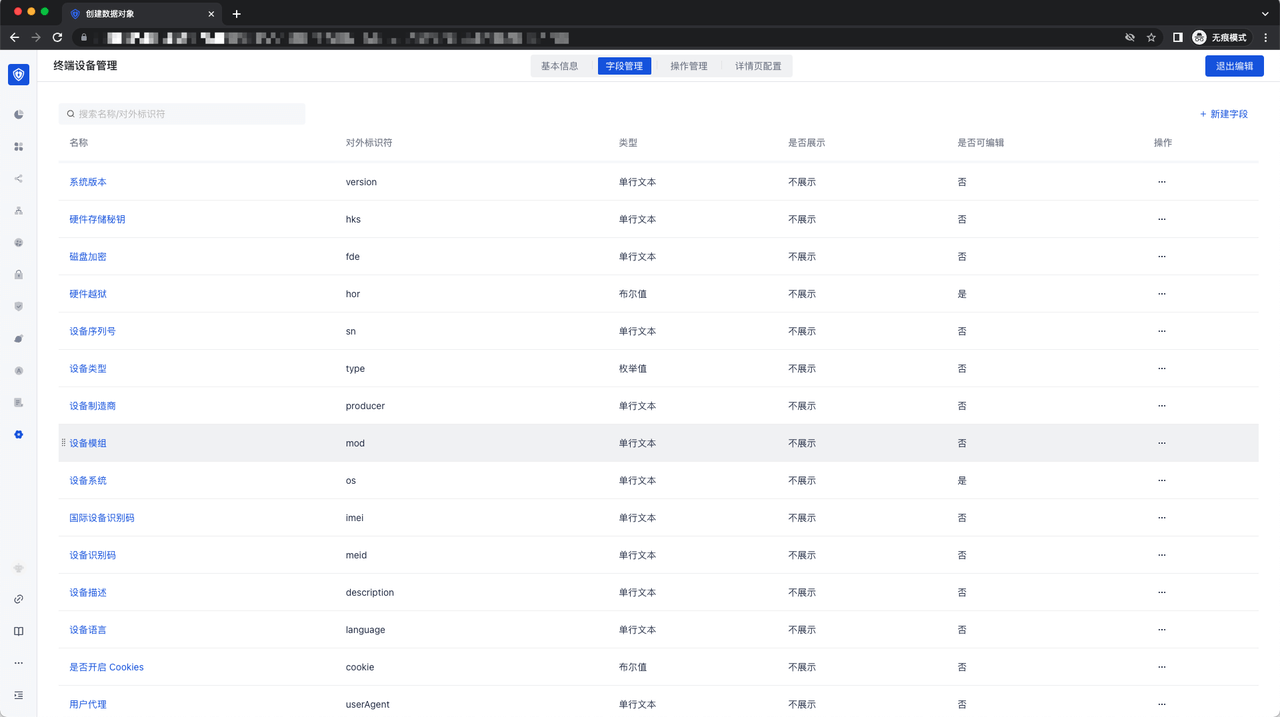Screen dimensions: 1280x717
Task: Open the book documentation icon
Action: pyautogui.click(x=18, y=631)
